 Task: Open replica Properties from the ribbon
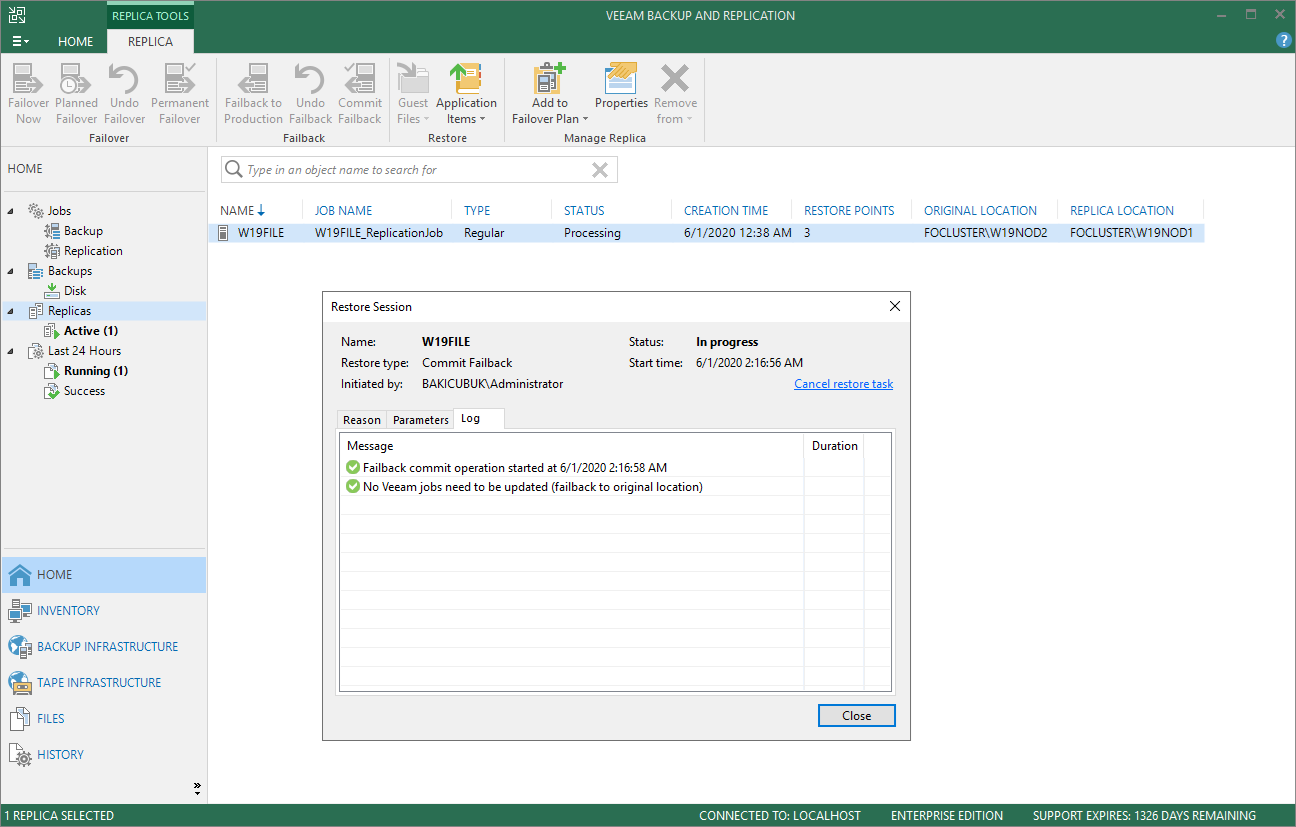point(622,87)
